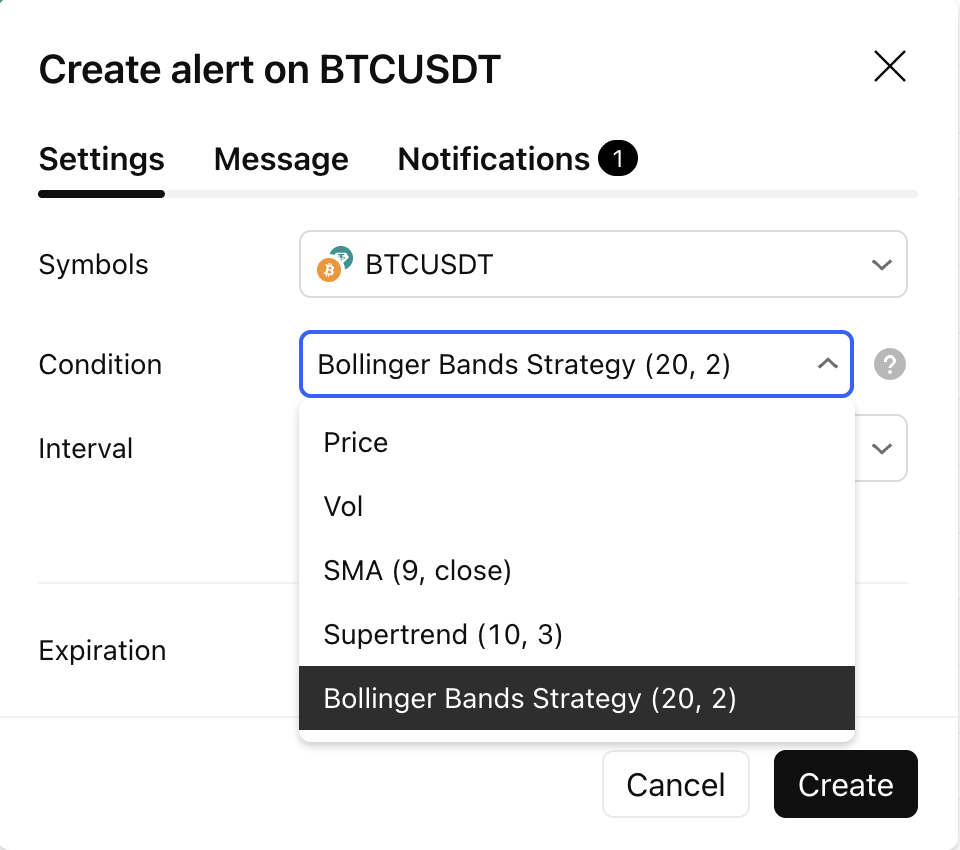The width and height of the screenshot is (960, 850).
Task: Switch to the Settings tab
Action: tap(101, 159)
